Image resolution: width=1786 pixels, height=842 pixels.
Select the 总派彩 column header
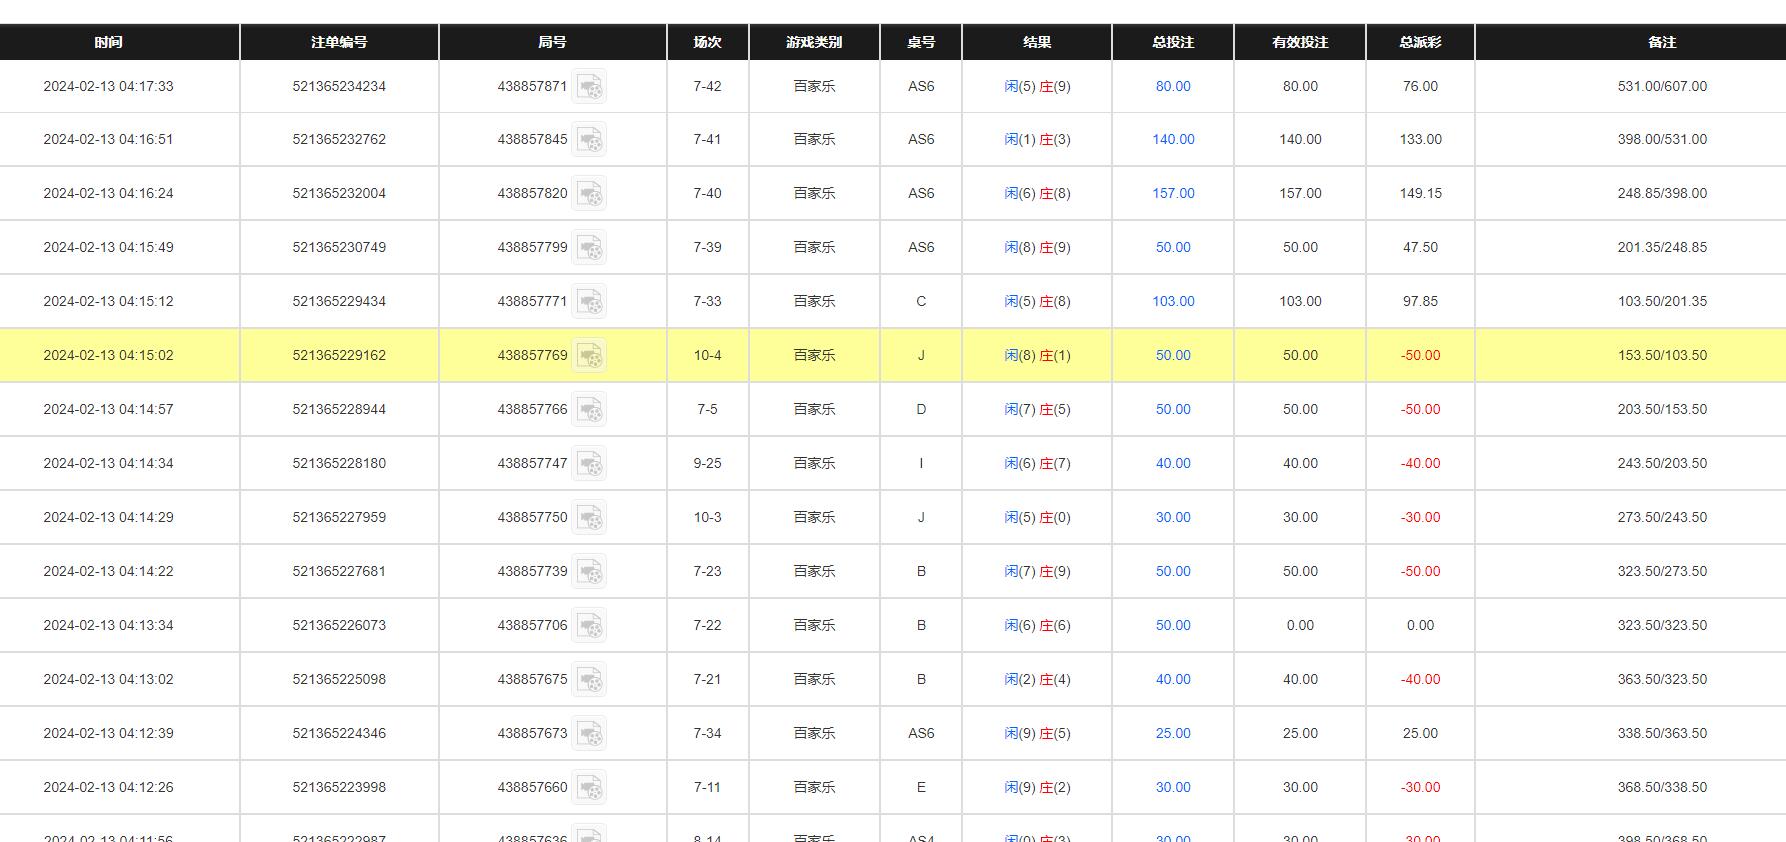pyautogui.click(x=1420, y=42)
